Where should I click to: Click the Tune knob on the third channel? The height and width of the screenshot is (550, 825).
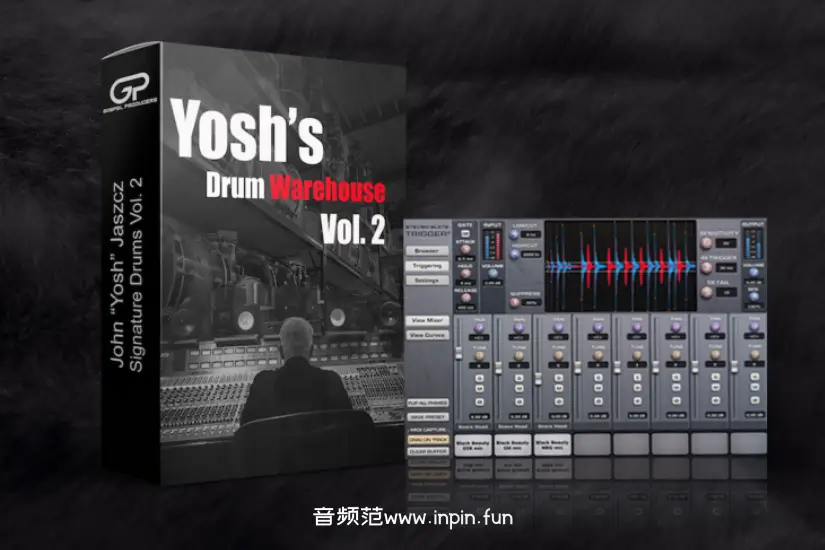point(558,356)
